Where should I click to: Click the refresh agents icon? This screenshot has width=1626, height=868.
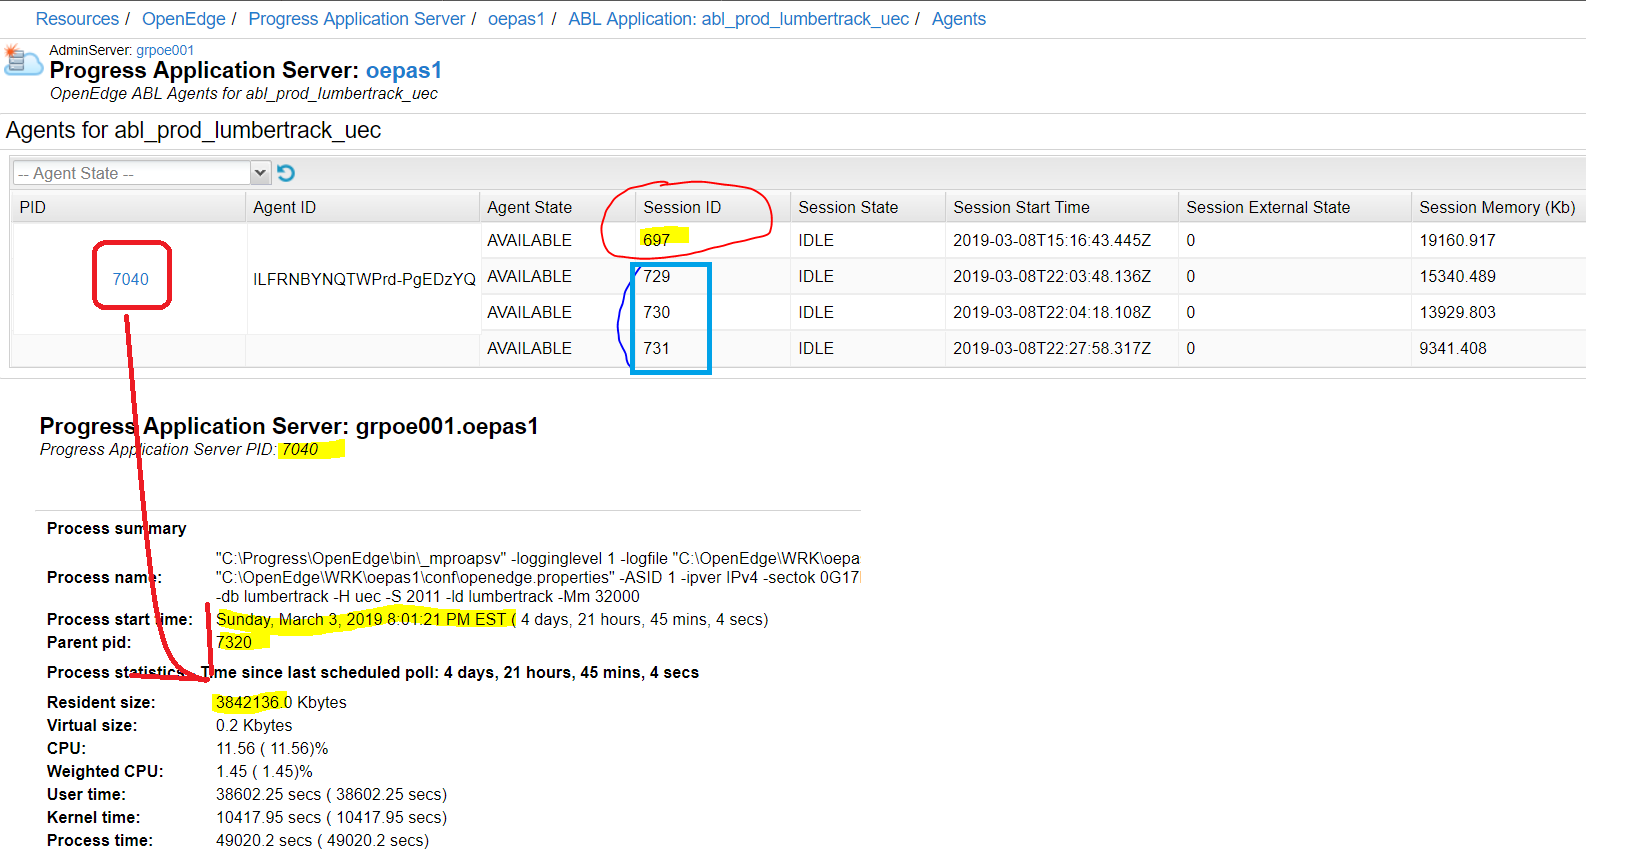pyautogui.click(x=286, y=173)
